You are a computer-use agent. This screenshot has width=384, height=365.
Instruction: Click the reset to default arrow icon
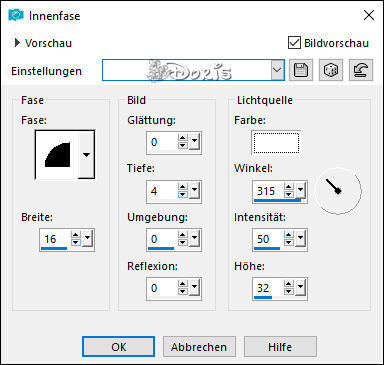[361, 70]
